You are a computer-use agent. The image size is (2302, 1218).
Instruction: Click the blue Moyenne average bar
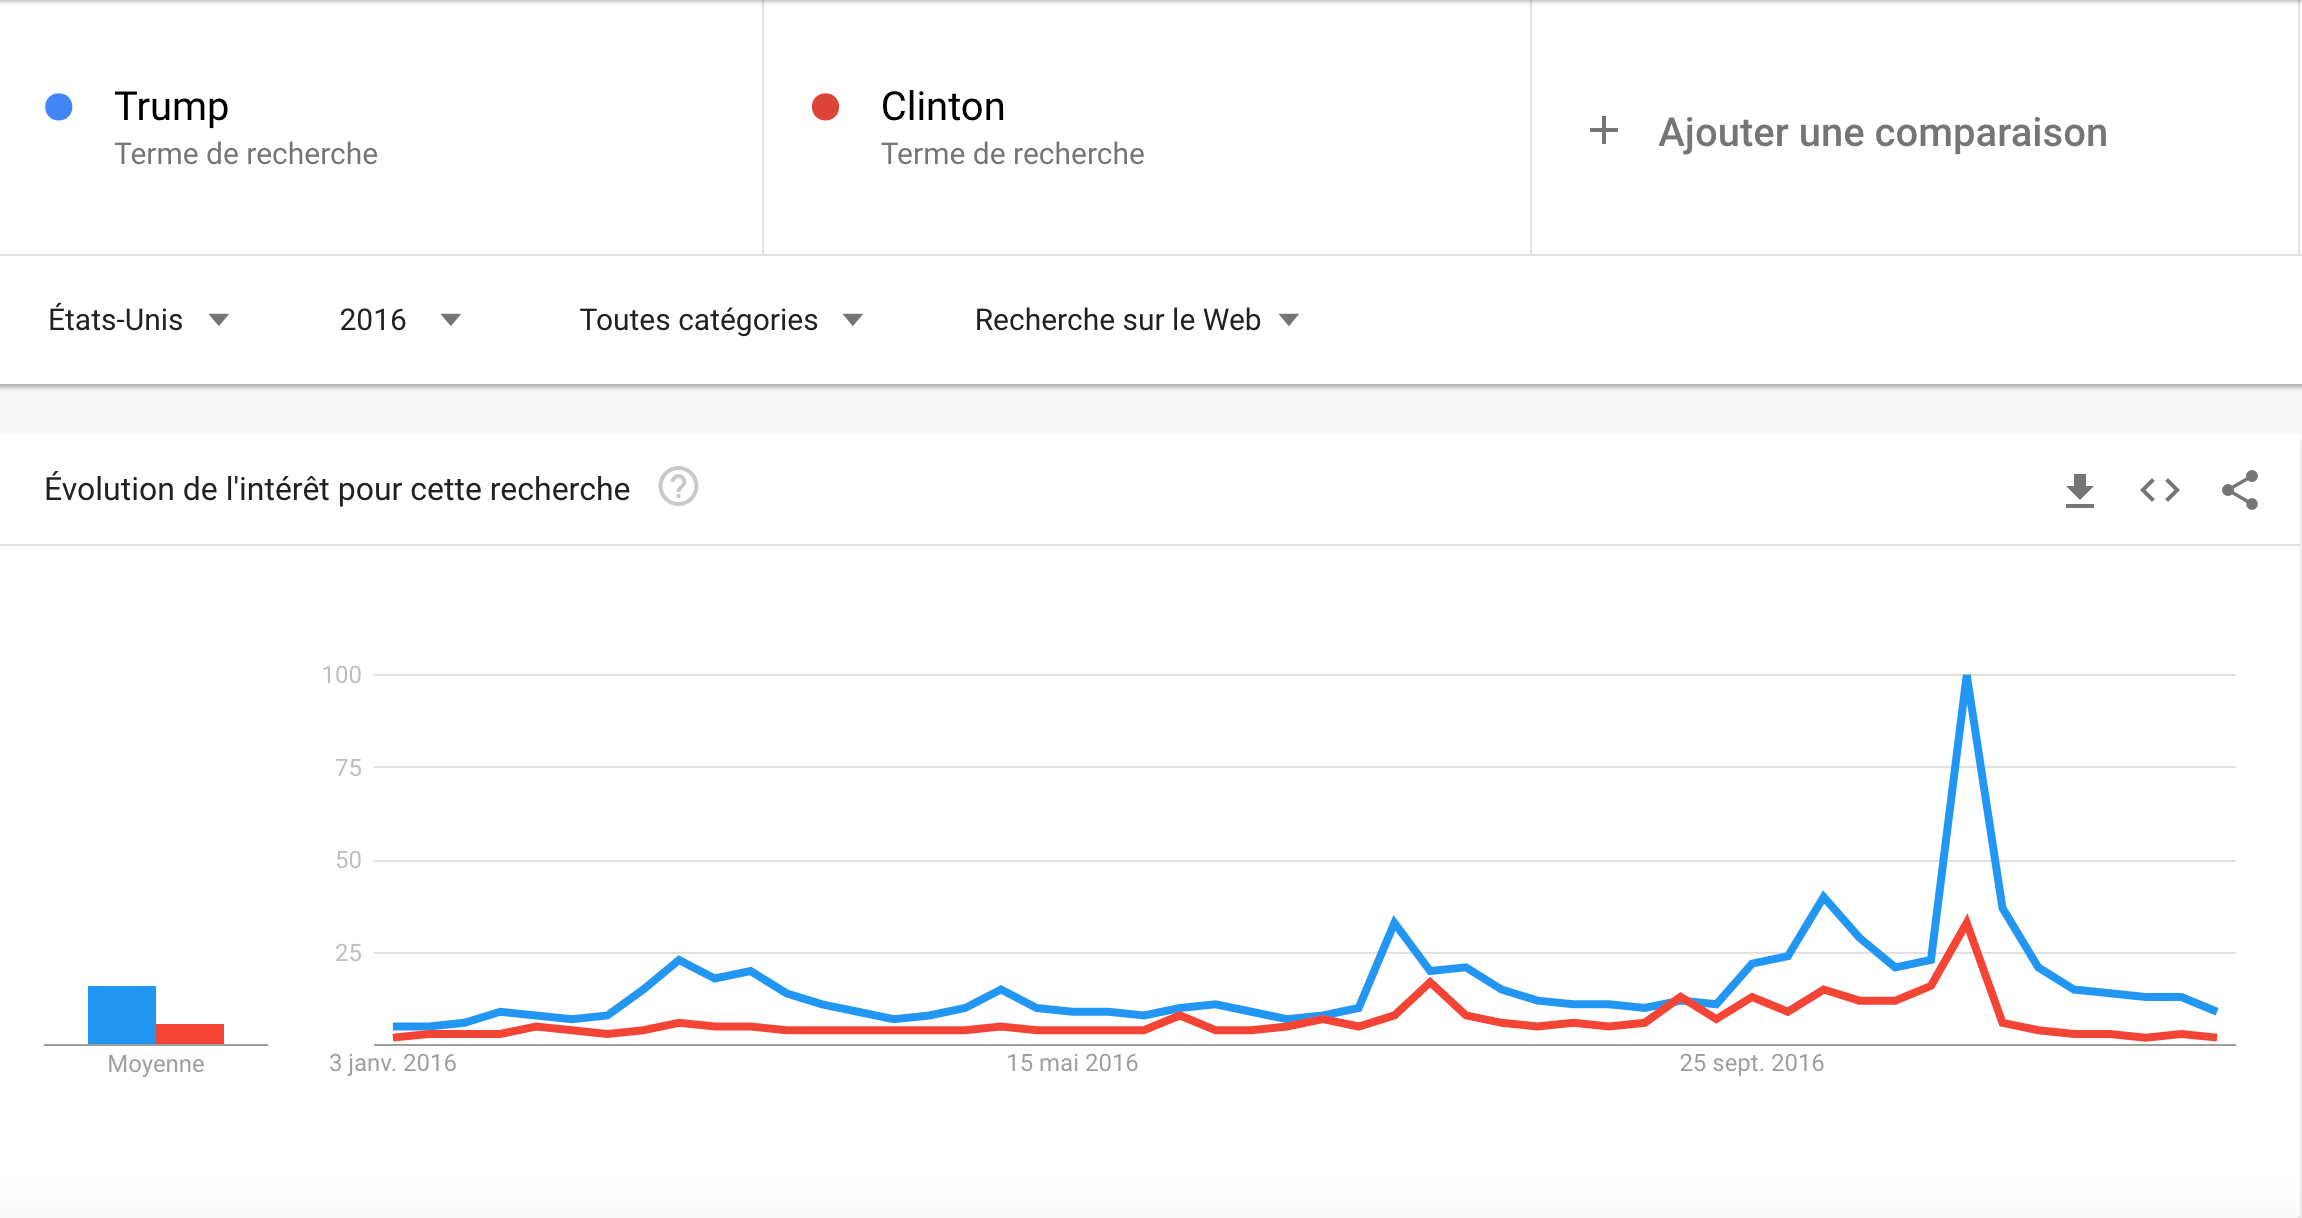(122, 1015)
